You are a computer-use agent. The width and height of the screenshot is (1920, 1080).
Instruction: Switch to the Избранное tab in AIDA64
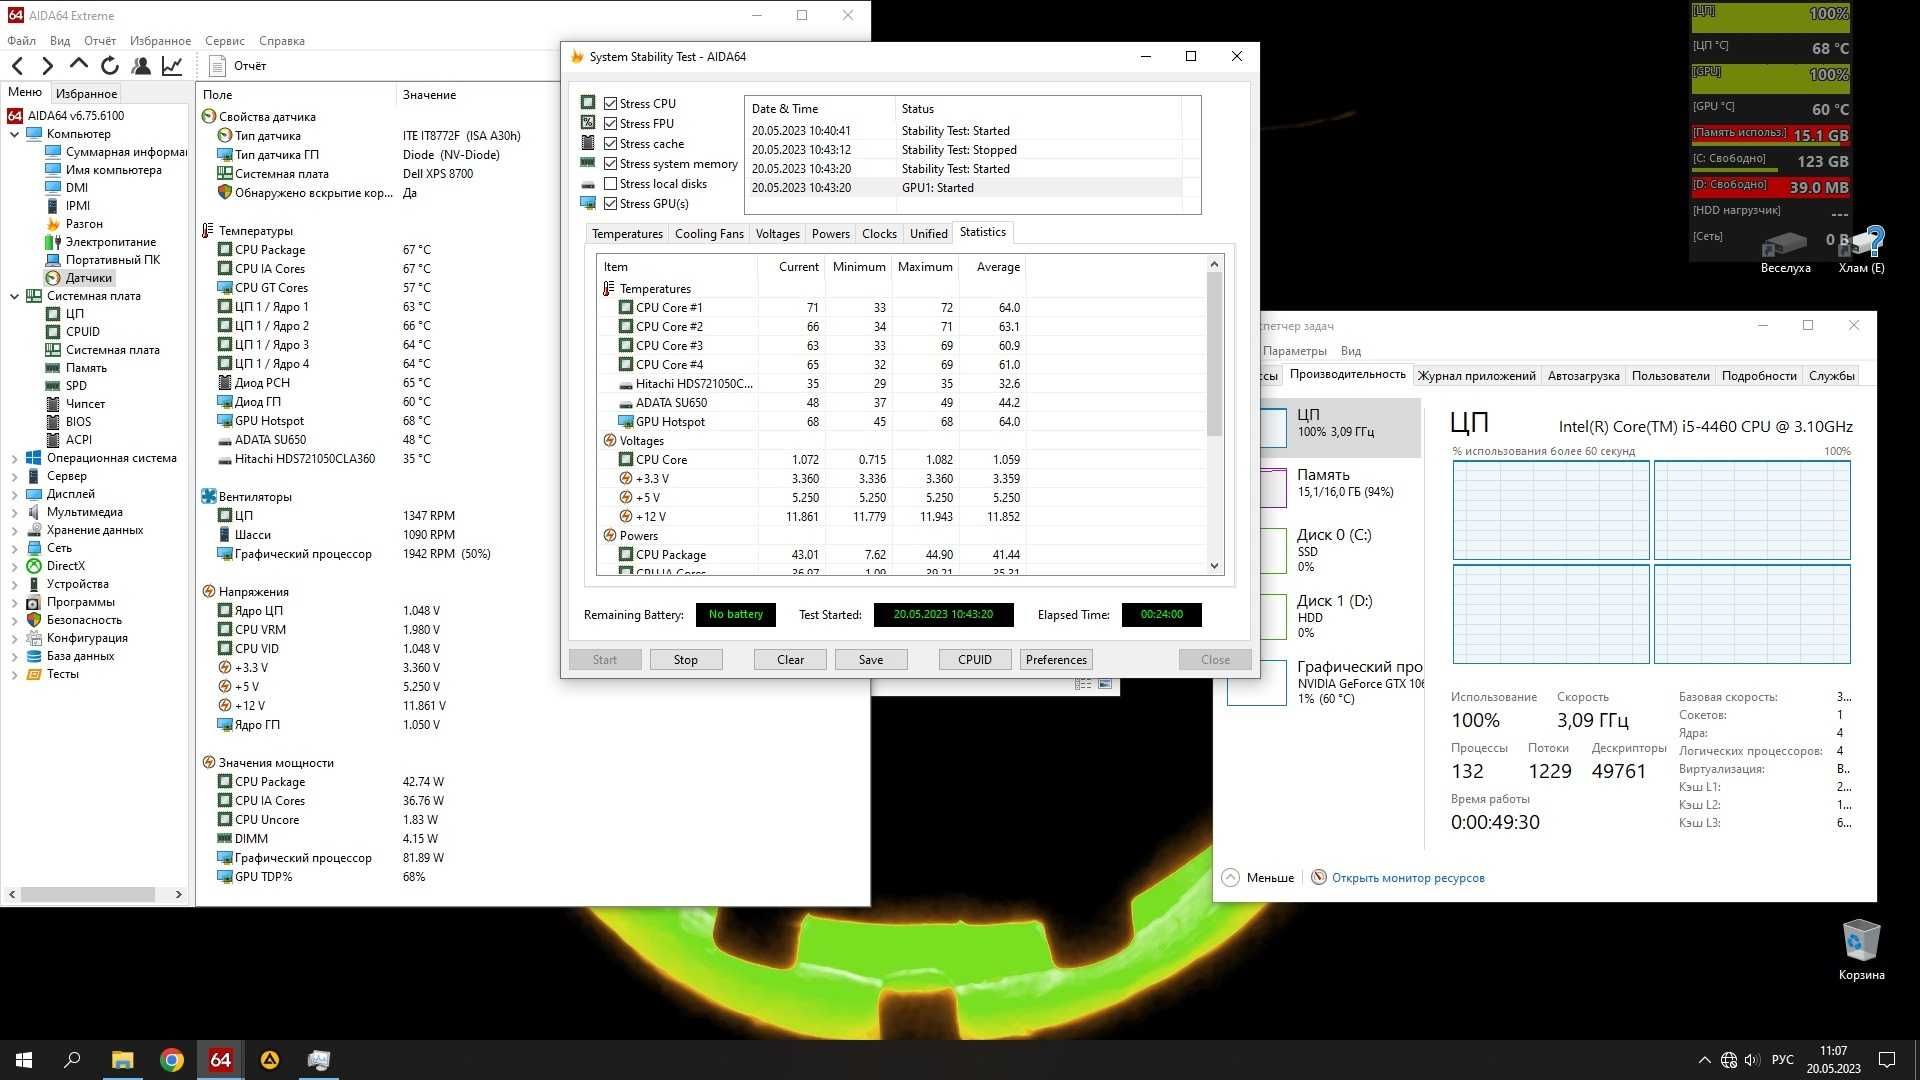point(86,94)
